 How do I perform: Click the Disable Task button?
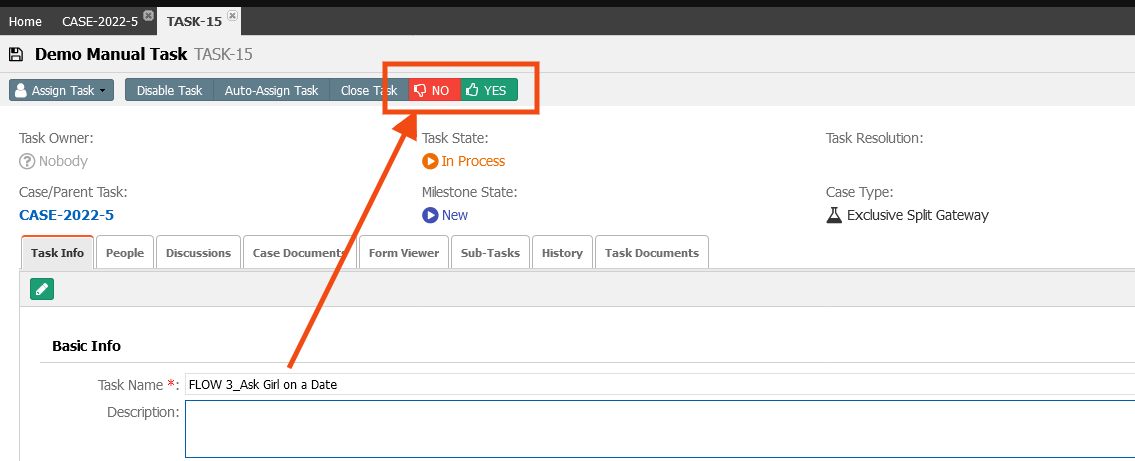169,90
